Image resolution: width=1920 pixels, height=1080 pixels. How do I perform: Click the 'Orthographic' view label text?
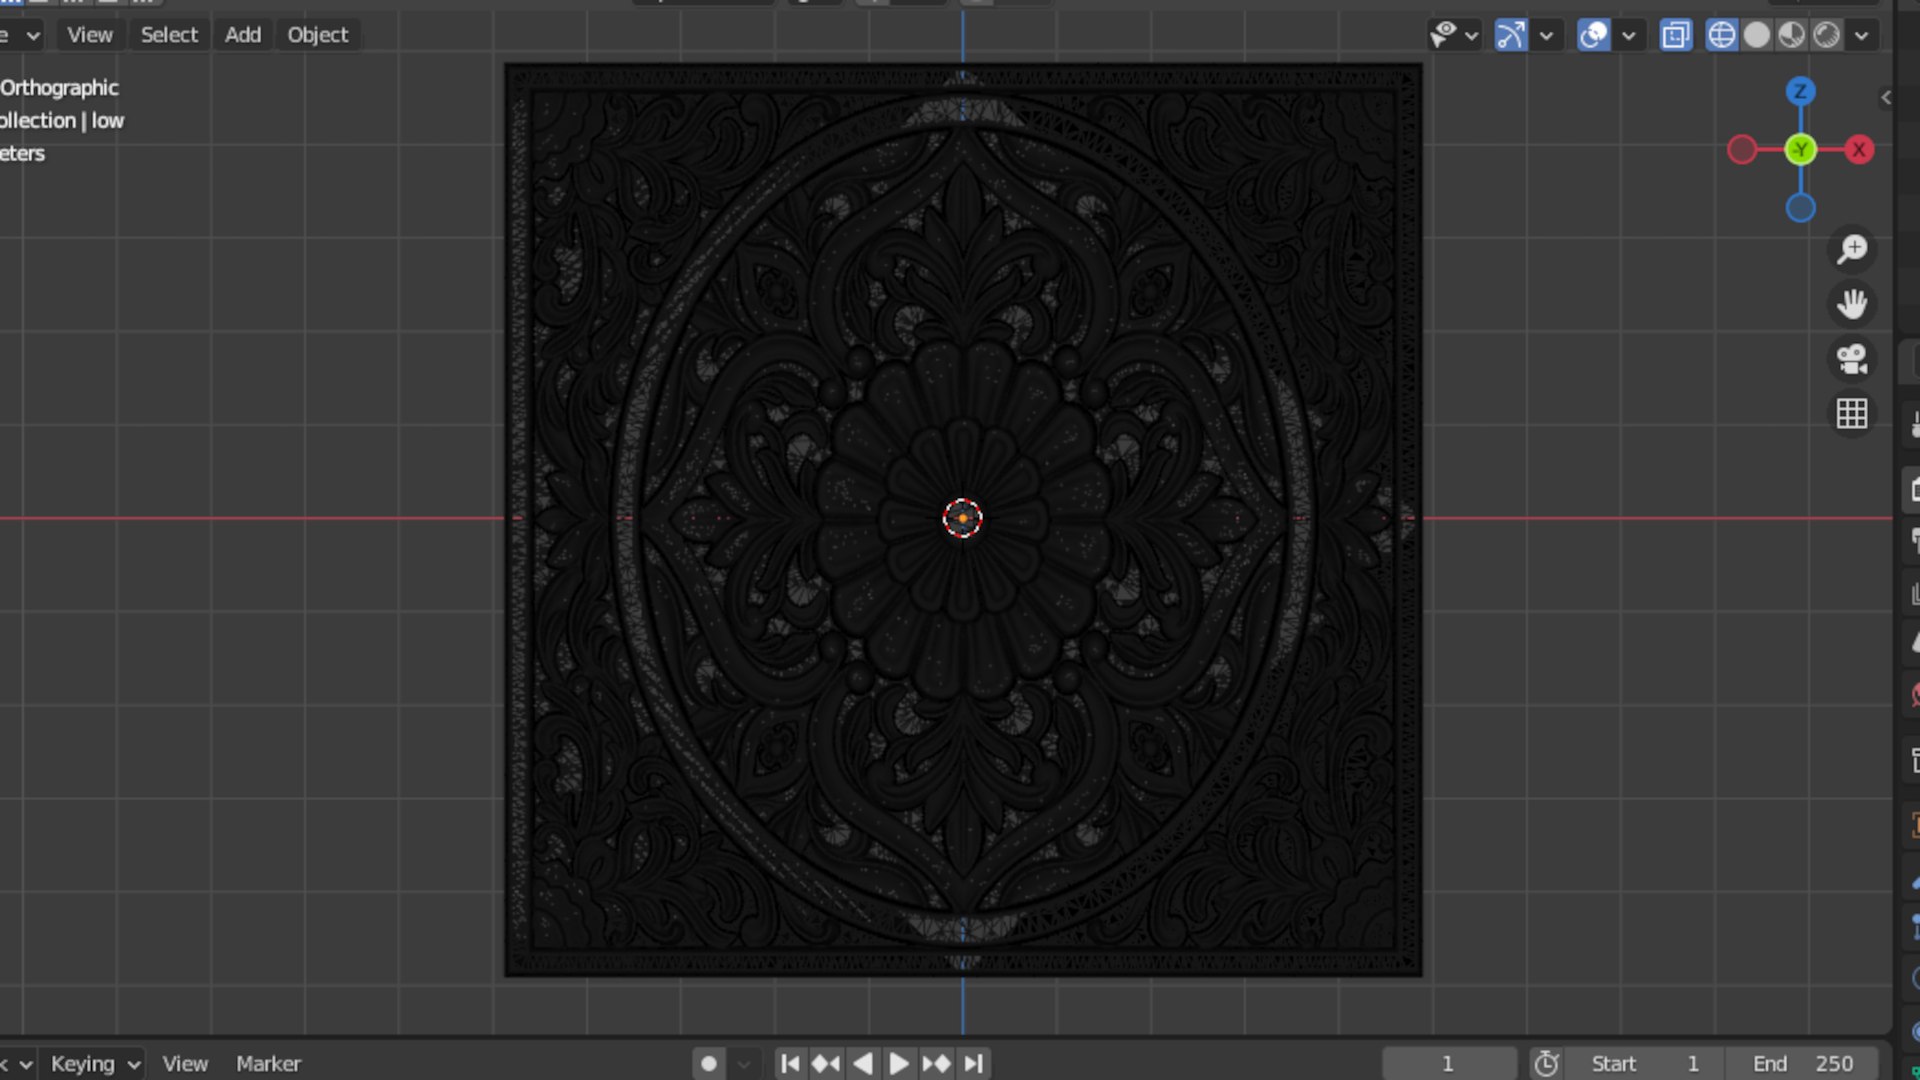point(59,88)
